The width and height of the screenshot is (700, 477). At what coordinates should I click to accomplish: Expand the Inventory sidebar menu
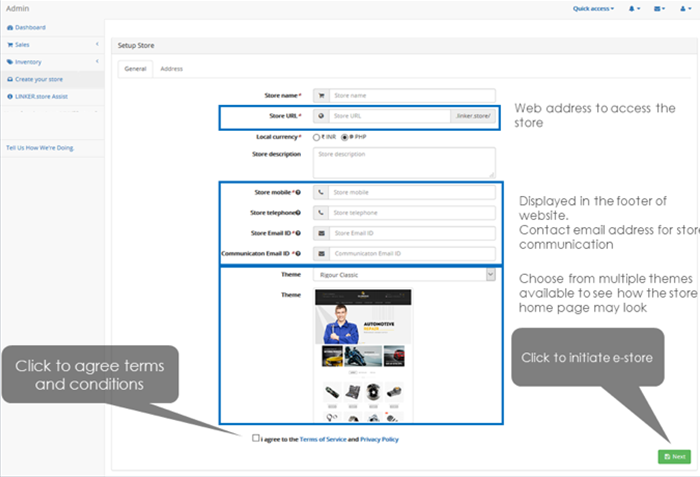pyautogui.click(x=52, y=62)
